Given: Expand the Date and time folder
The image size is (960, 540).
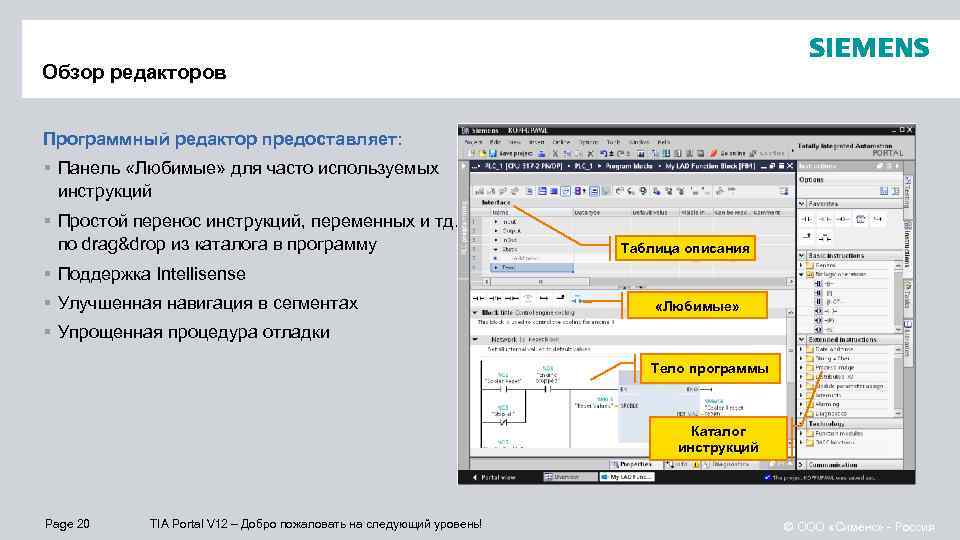Looking at the screenshot, I should coord(801,349).
